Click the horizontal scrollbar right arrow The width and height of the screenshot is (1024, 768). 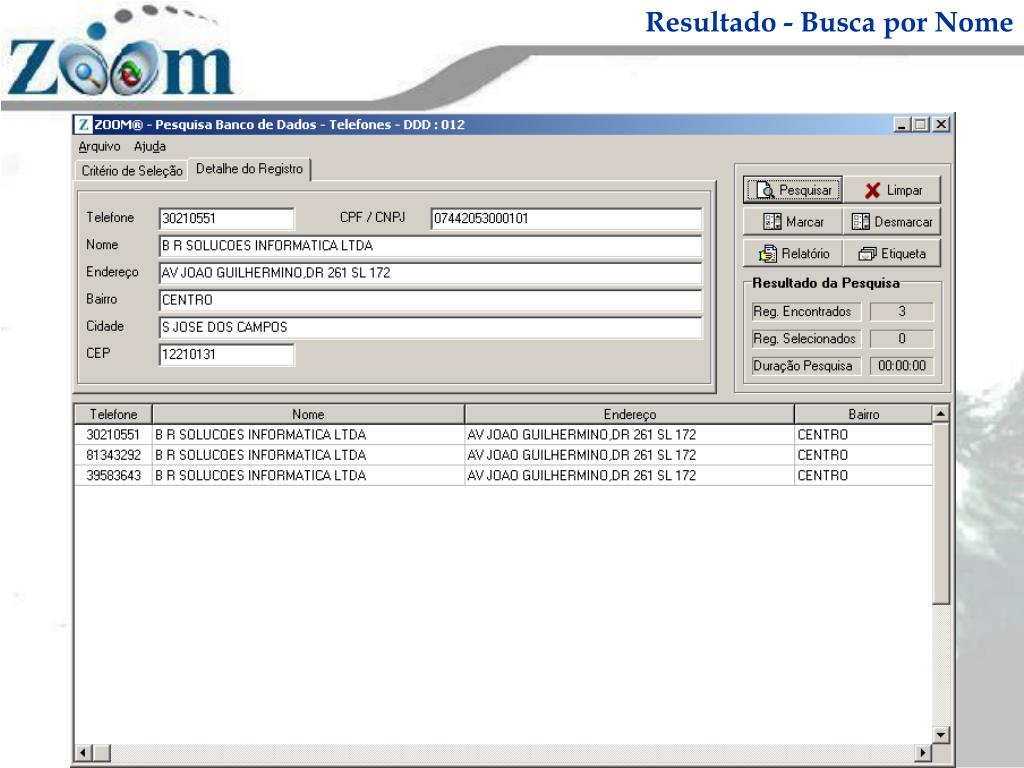923,752
